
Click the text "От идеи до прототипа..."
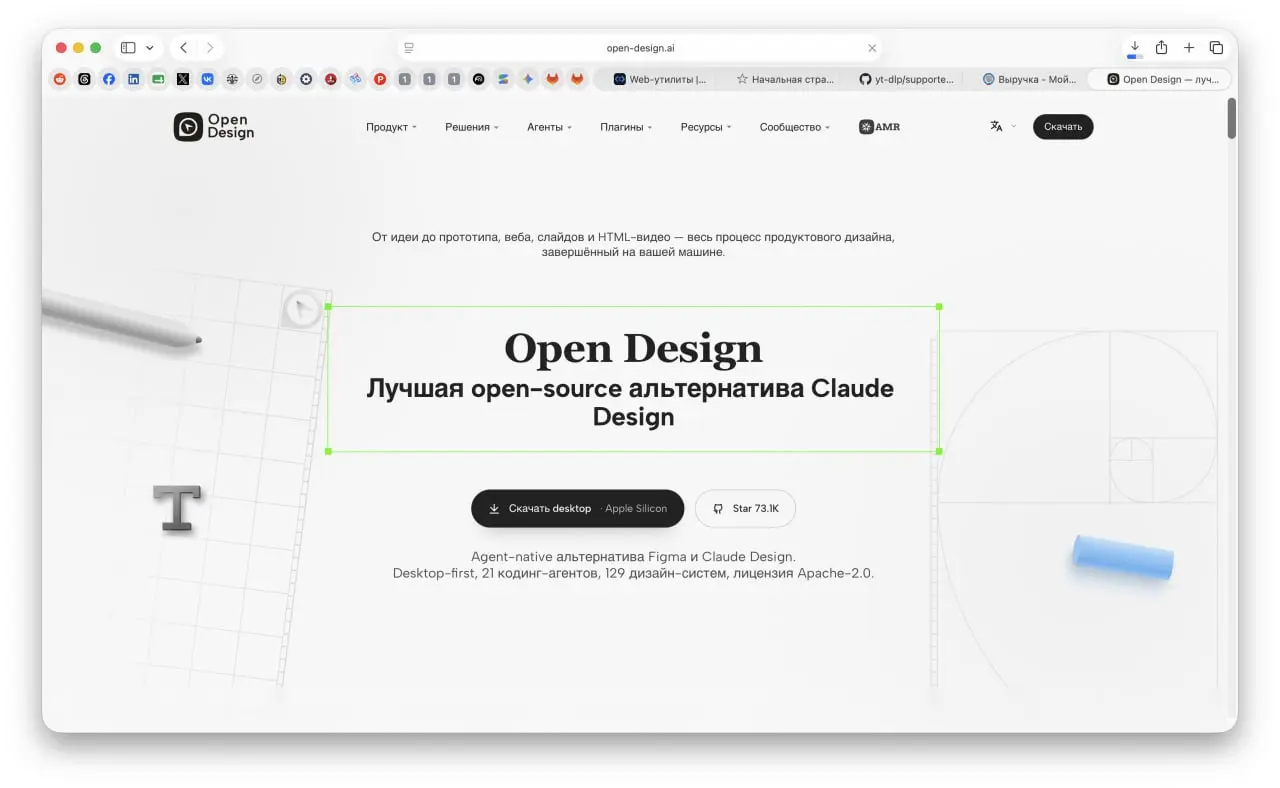click(633, 245)
